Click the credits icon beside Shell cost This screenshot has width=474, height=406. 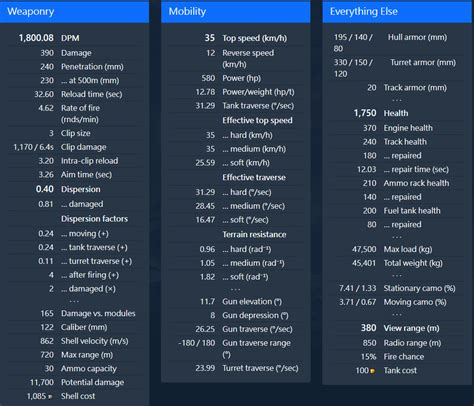click(50, 397)
